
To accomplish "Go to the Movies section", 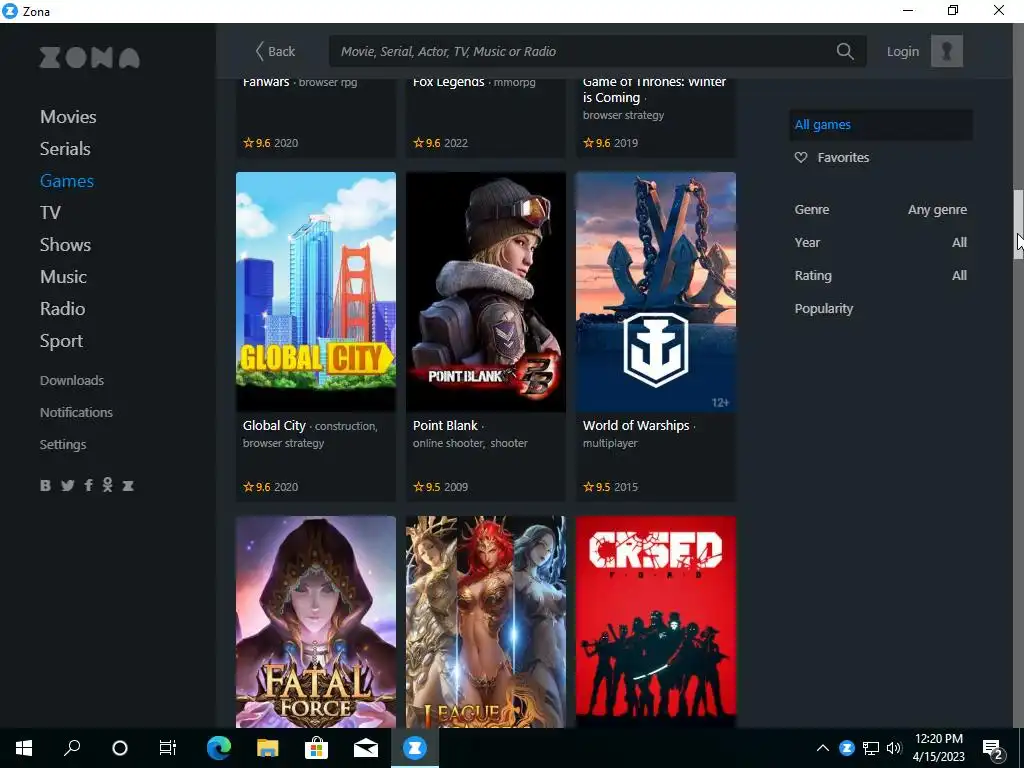I will tap(68, 117).
